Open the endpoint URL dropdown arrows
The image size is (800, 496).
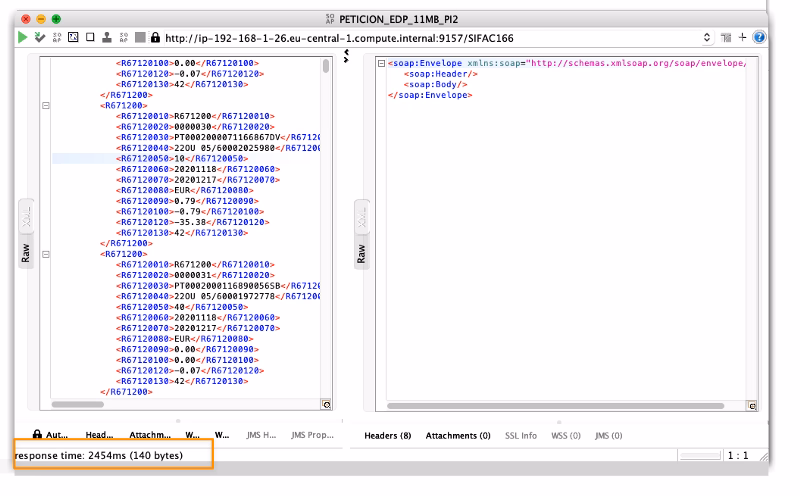click(707, 37)
